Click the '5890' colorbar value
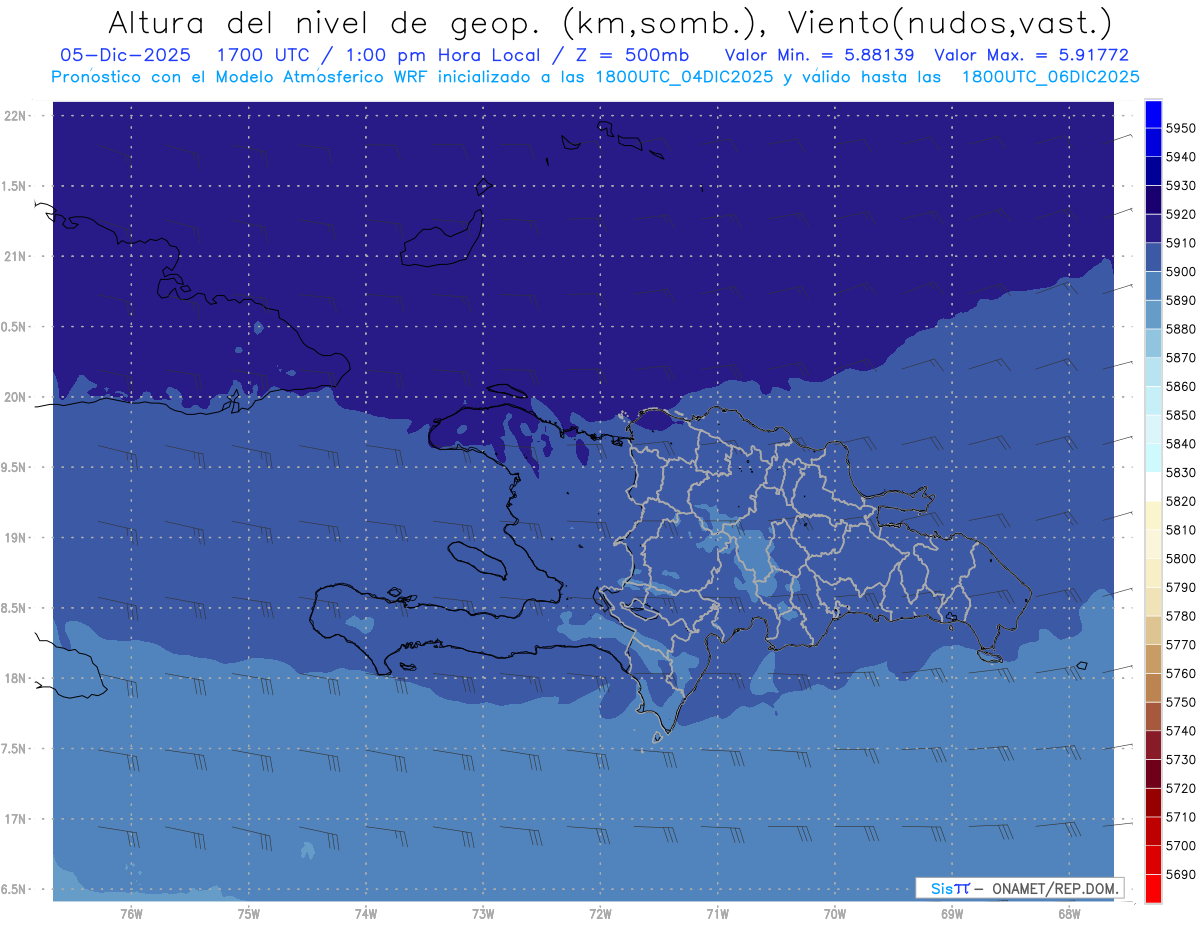Viewport: 1200px width, 927px height. pos(1181,300)
